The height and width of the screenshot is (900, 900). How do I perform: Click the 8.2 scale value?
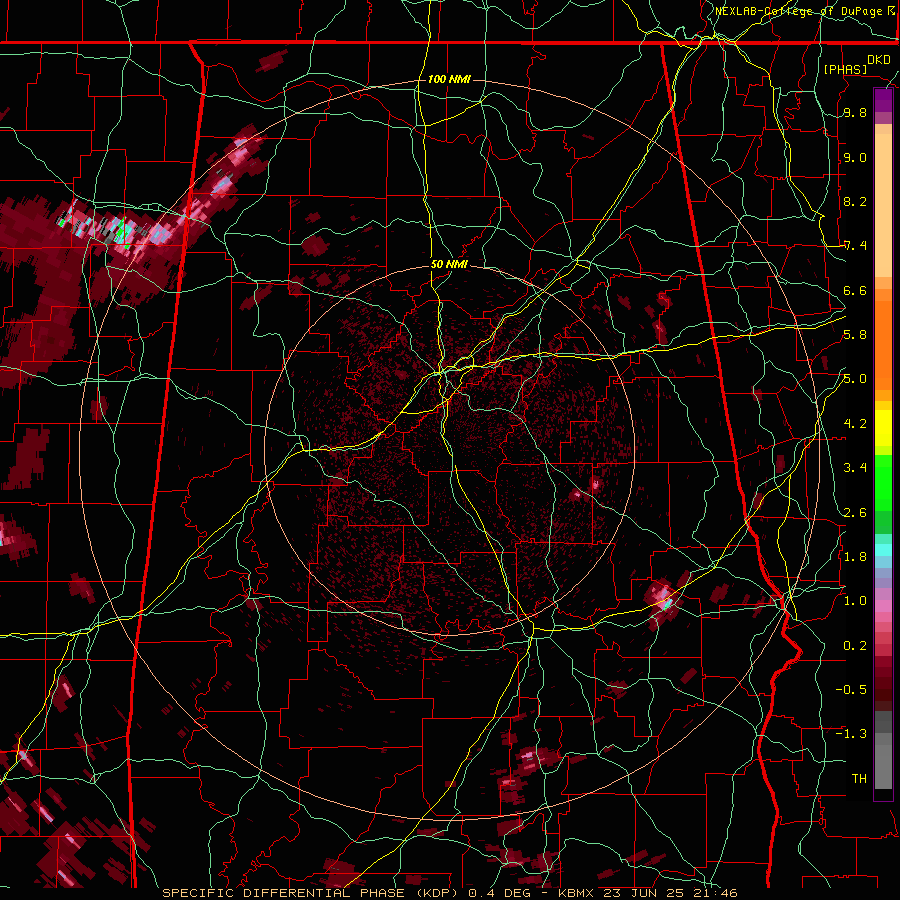[855, 201]
